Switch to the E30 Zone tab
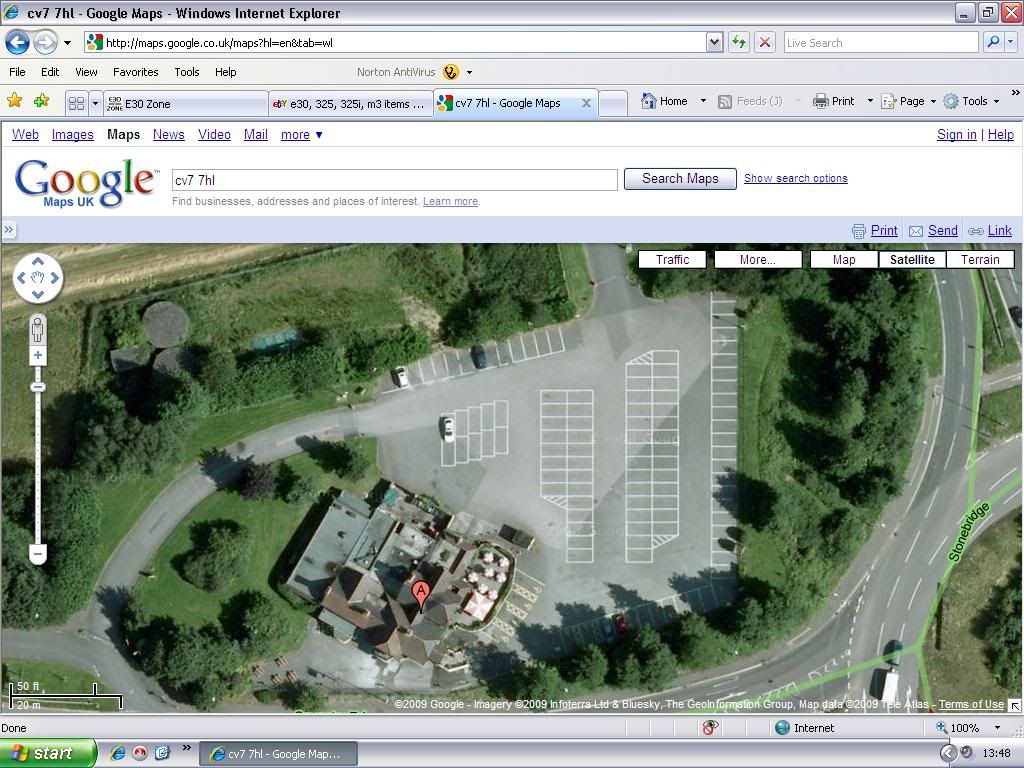 (x=185, y=103)
